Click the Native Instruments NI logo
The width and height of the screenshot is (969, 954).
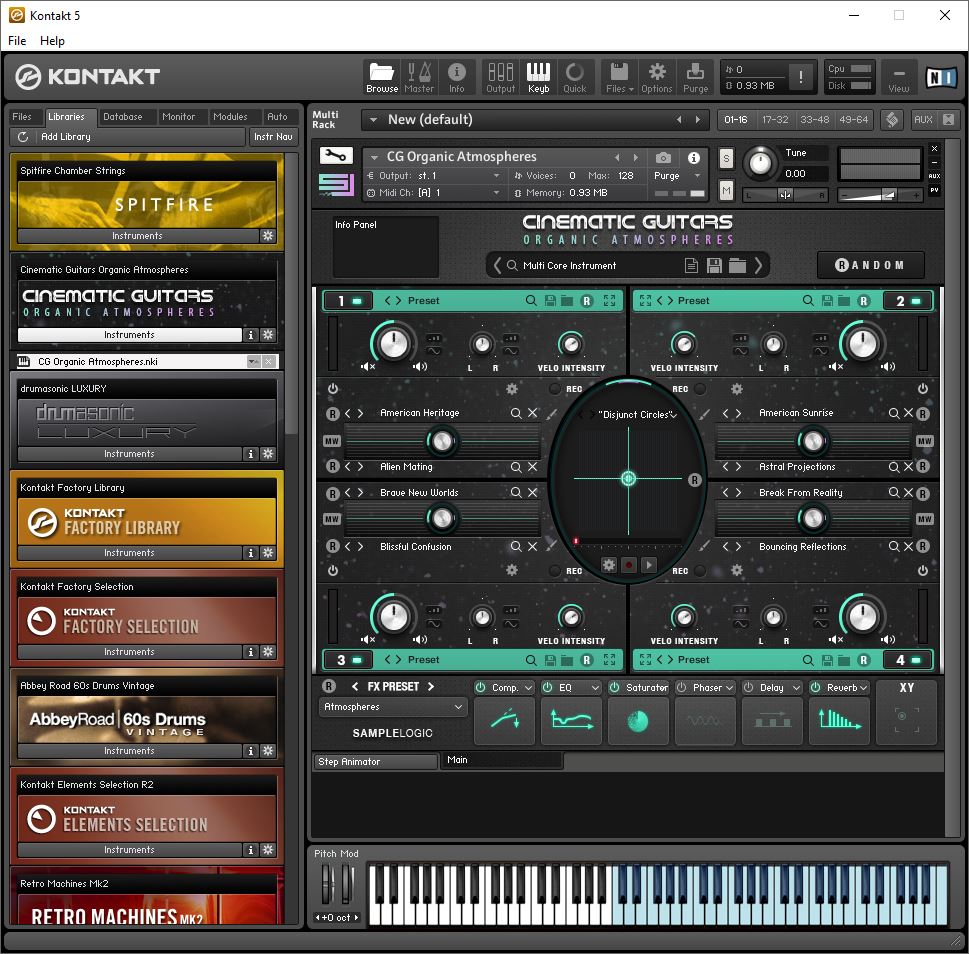pos(941,77)
